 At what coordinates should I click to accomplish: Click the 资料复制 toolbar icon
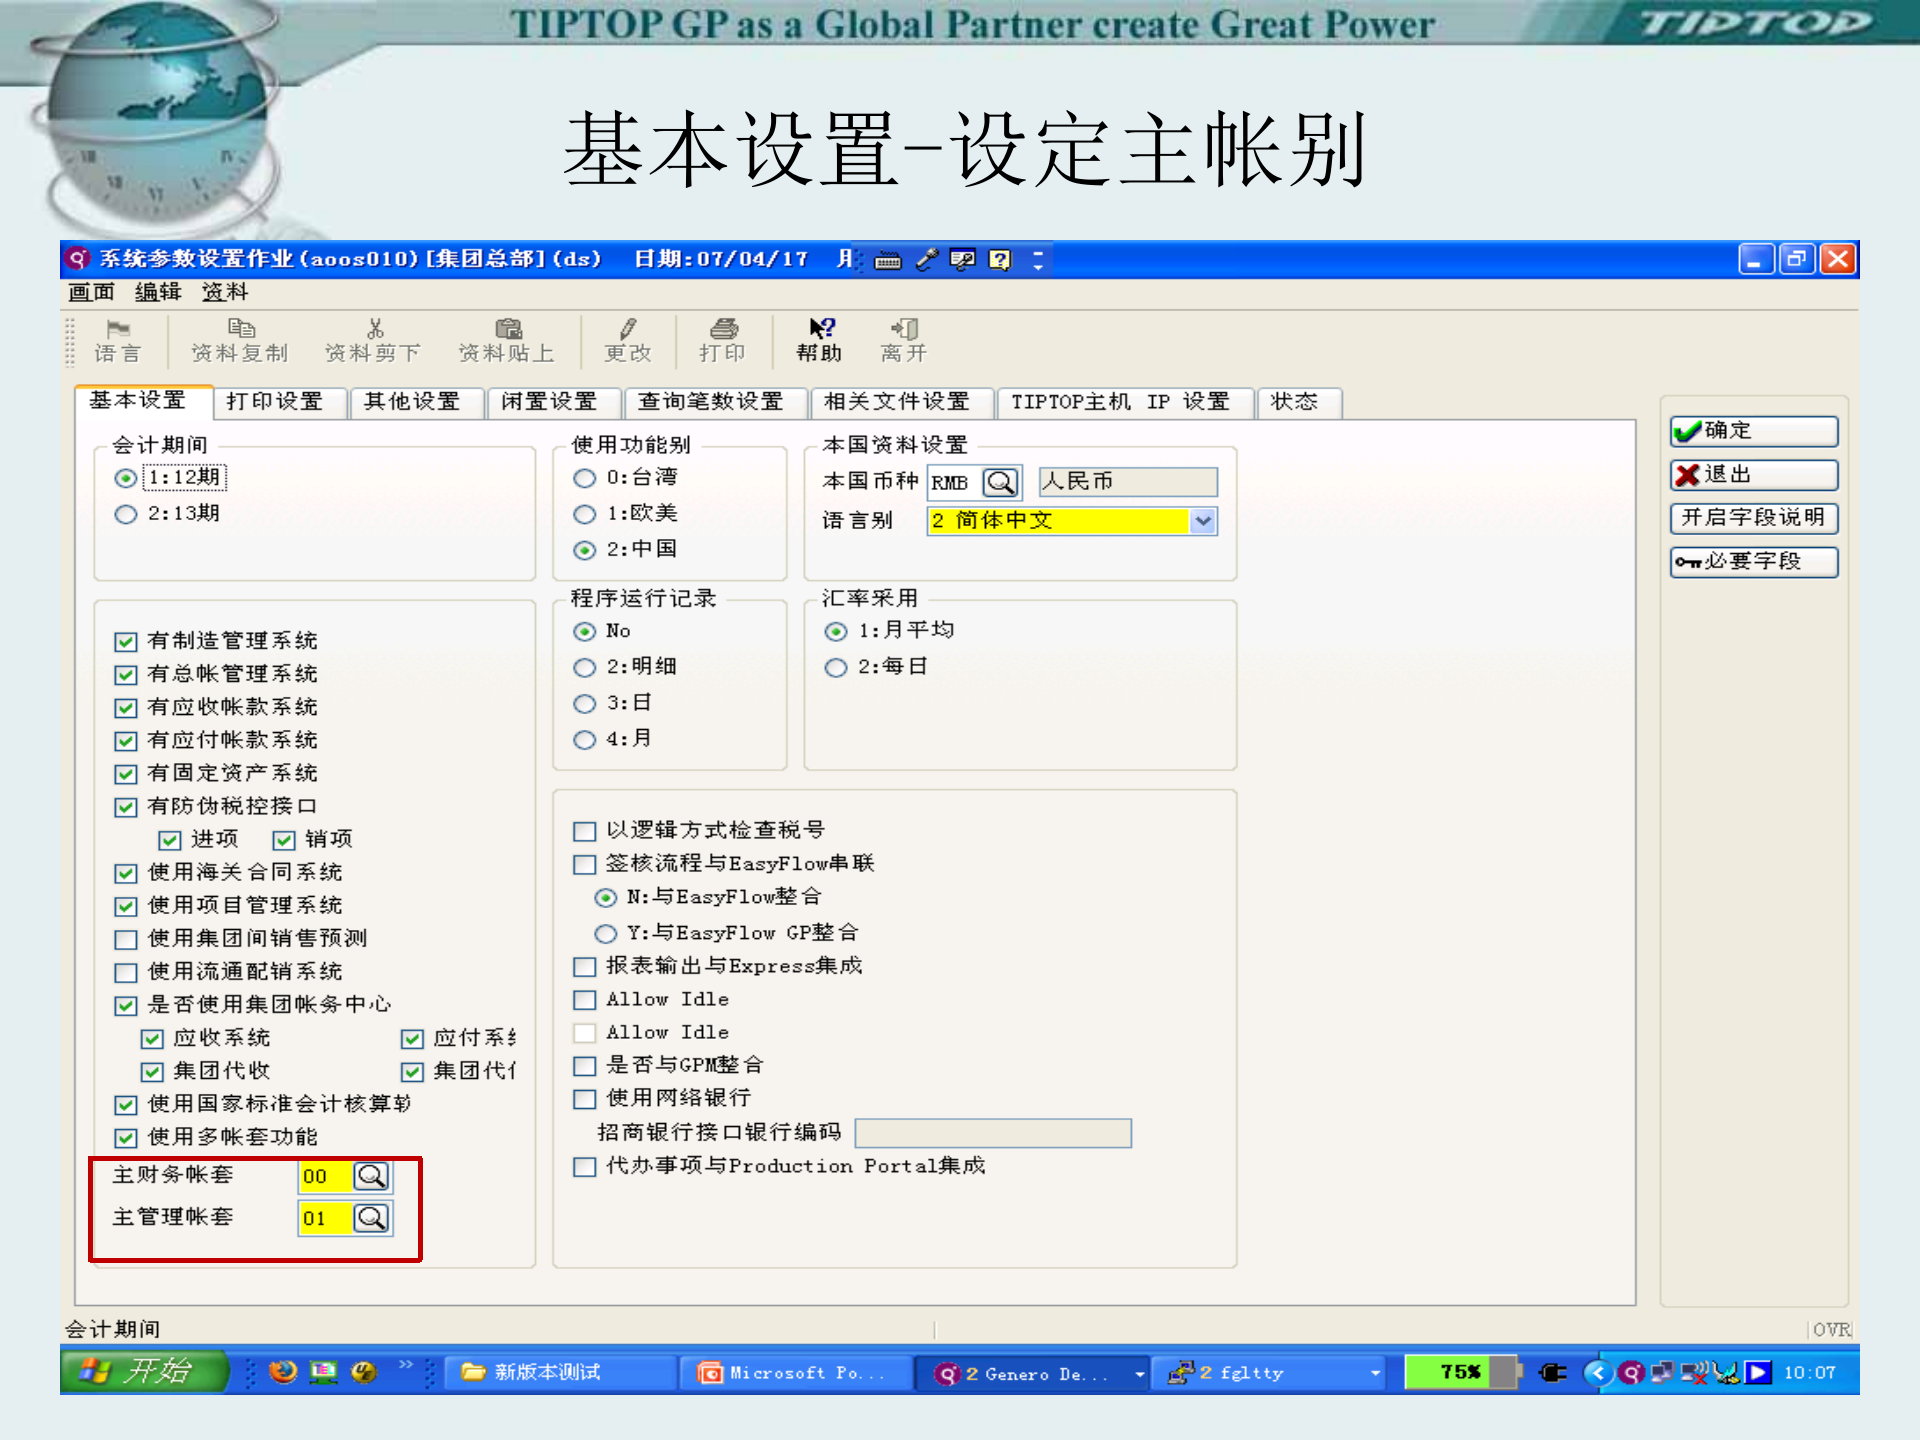point(239,343)
